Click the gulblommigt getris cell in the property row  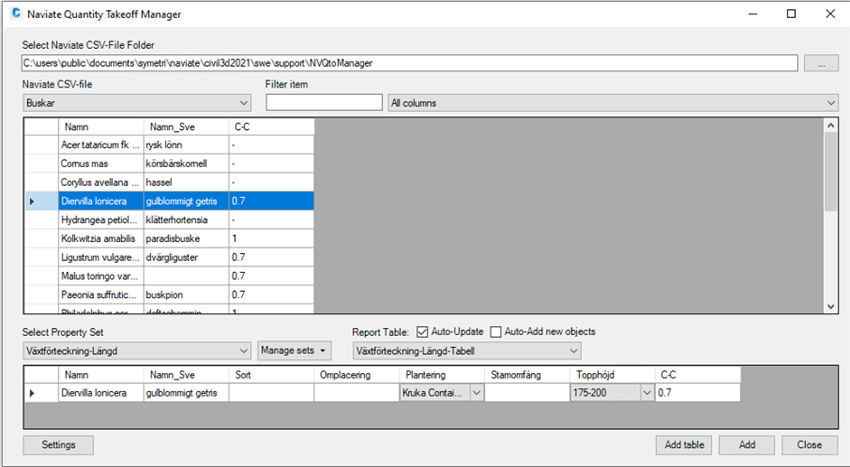pyautogui.click(x=186, y=393)
